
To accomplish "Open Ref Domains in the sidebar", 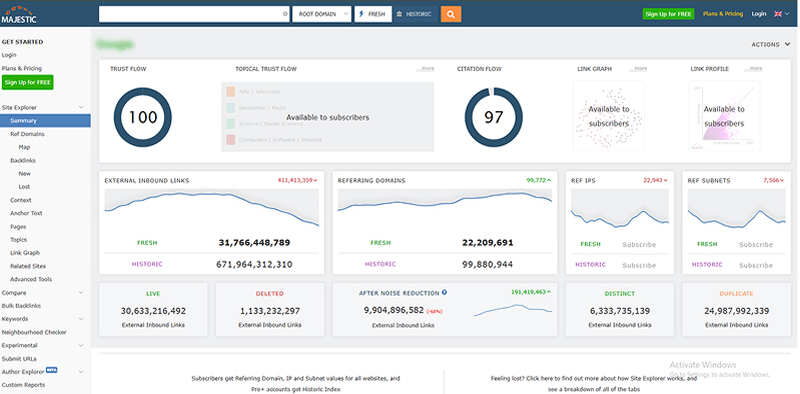I will (27, 134).
